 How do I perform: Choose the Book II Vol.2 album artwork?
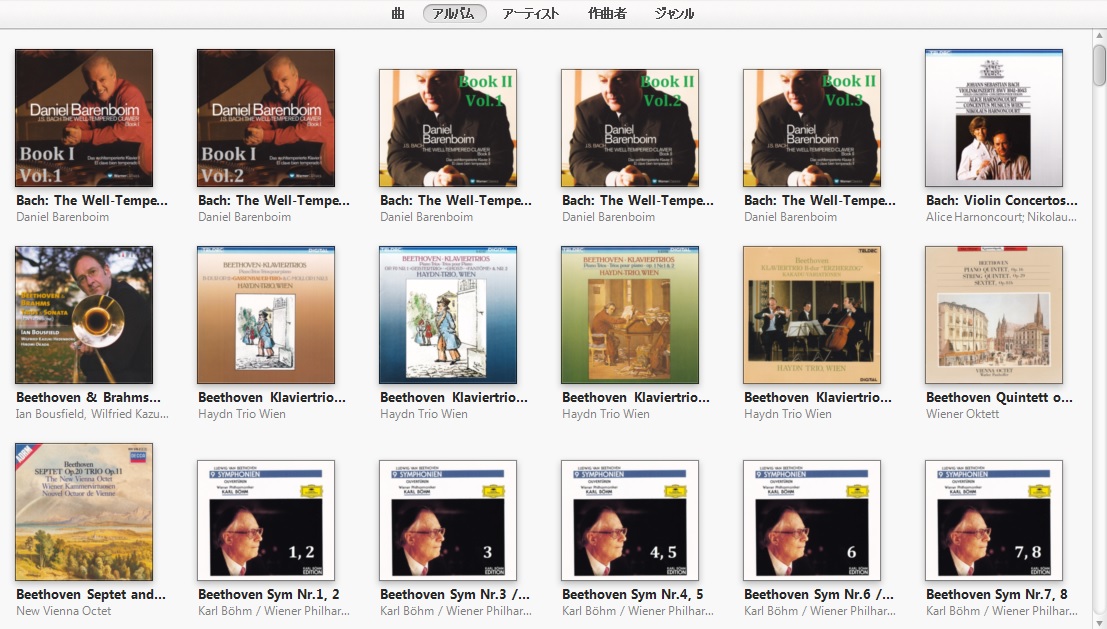(x=630, y=128)
